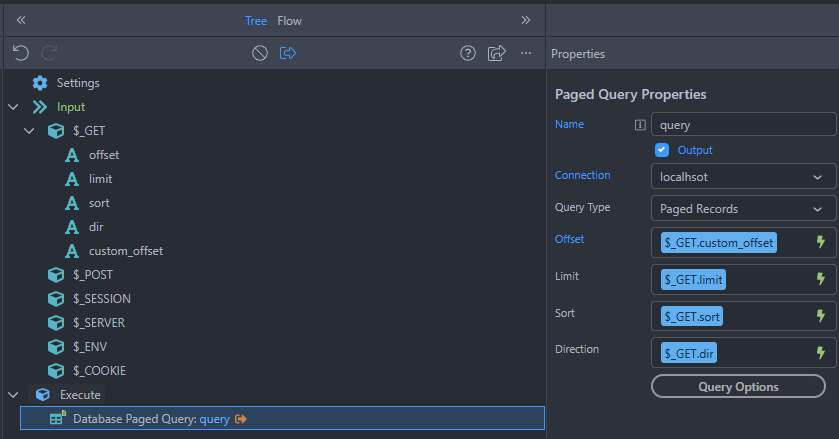Open the Query Type dropdown
Viewport: 839px width, 439px height.
pos(743,209)
